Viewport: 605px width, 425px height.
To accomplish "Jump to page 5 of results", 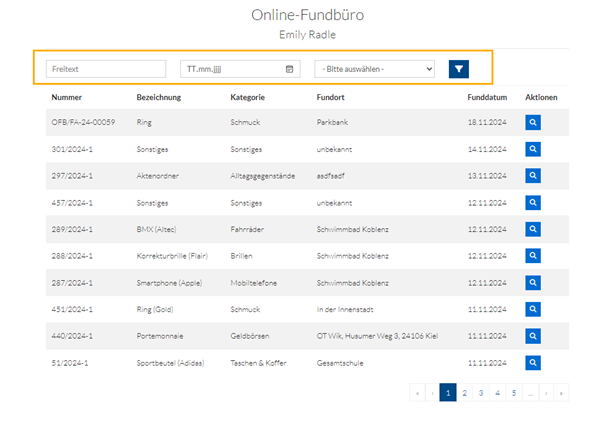I will [x=513, y=393].
